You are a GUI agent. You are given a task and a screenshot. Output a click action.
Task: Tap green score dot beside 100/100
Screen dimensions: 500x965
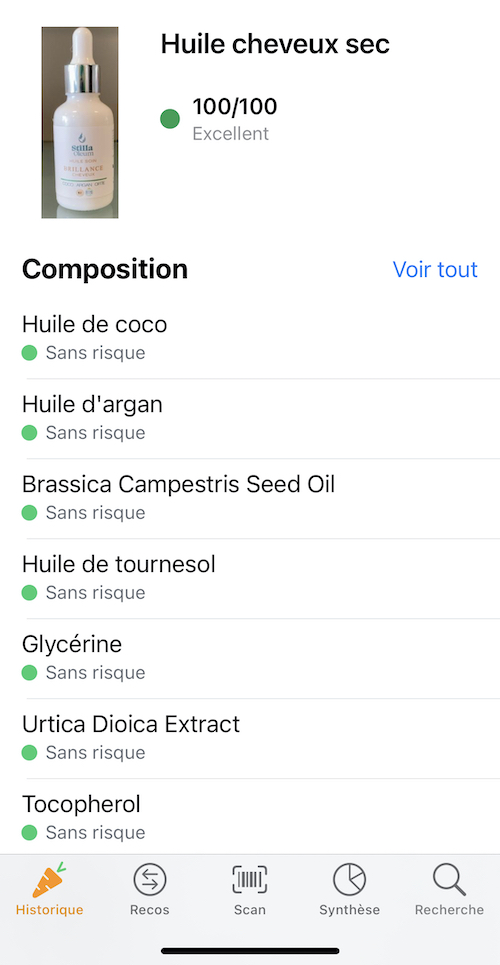point(170,119)
